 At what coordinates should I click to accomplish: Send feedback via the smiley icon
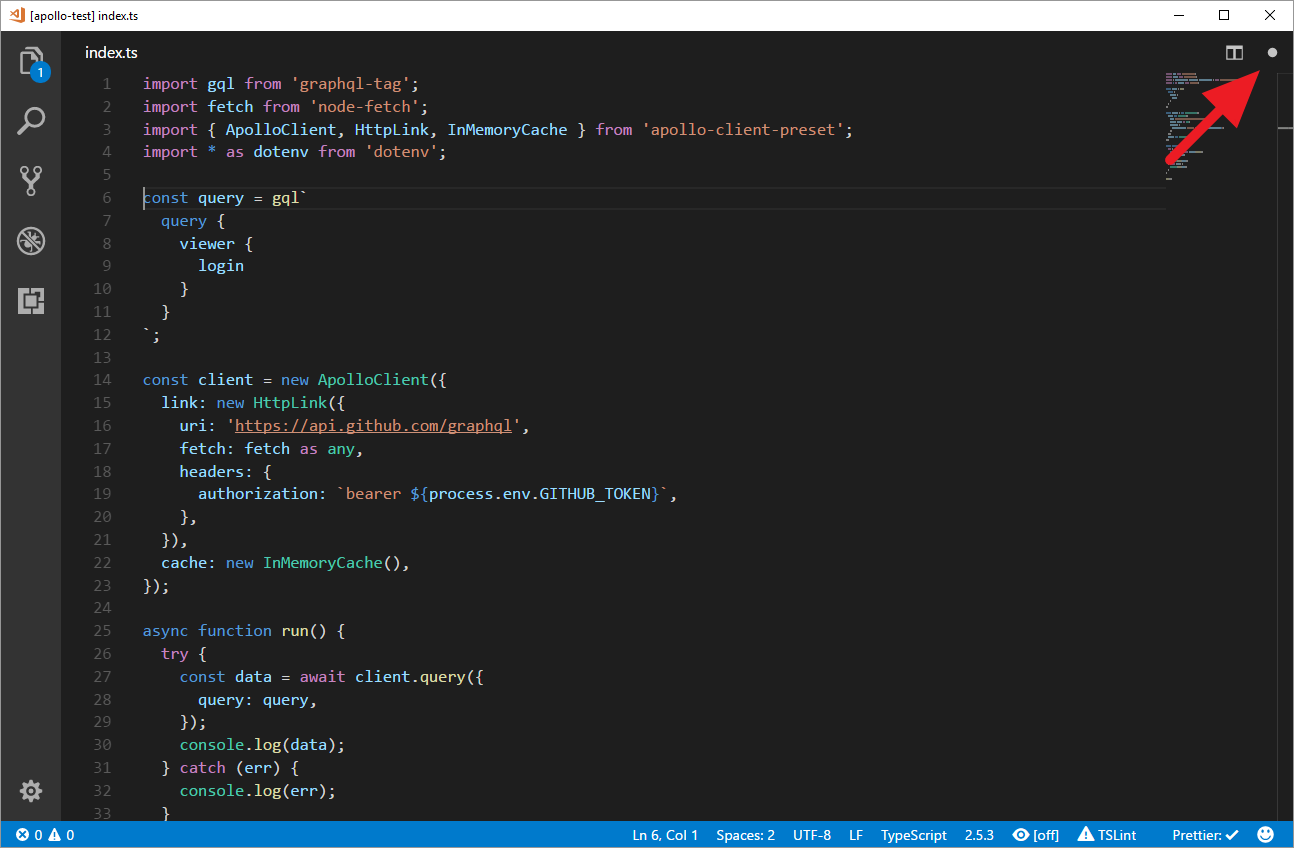click(x=1266, y=834)
